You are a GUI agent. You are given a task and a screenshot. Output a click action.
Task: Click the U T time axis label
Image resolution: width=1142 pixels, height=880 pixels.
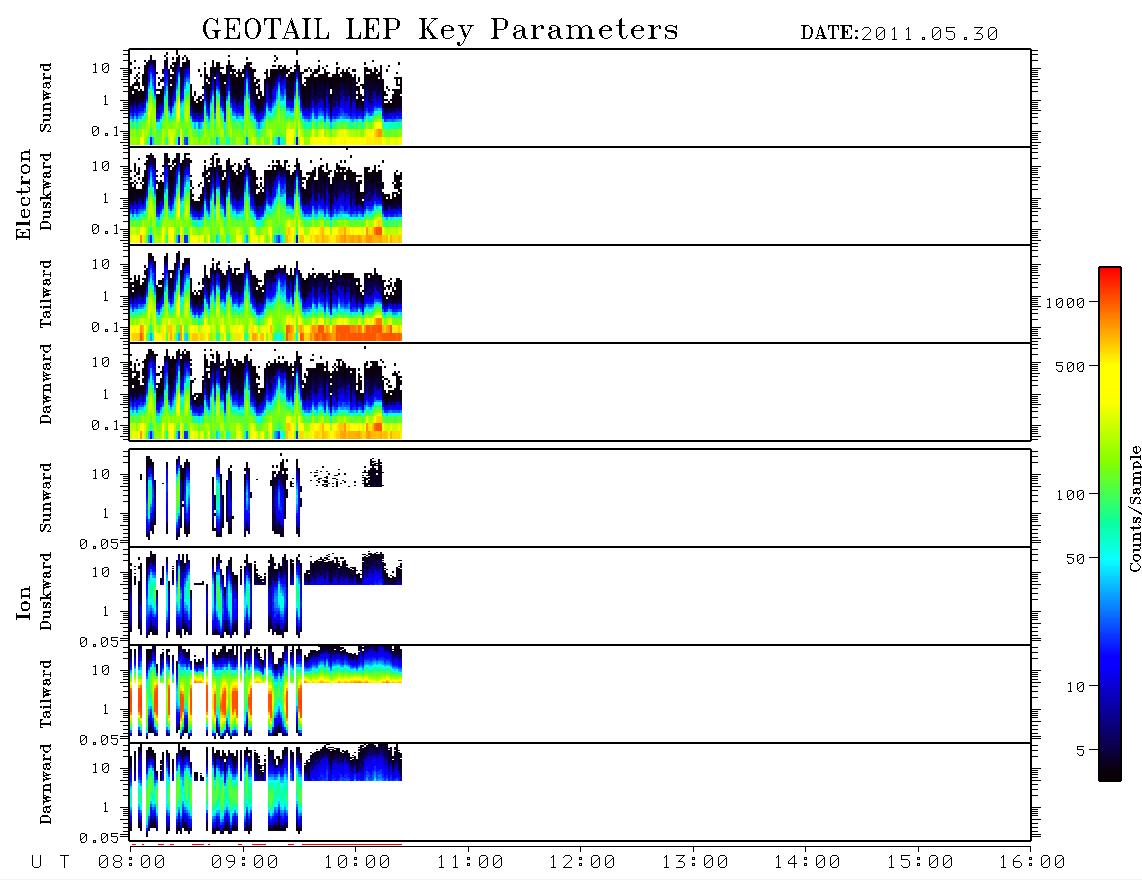[50, 862]
